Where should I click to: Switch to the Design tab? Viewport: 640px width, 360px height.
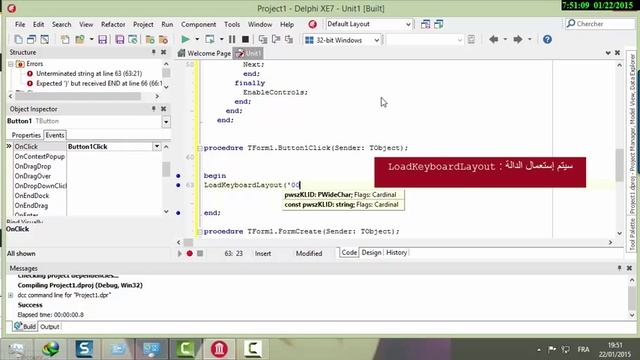[371, 253]
